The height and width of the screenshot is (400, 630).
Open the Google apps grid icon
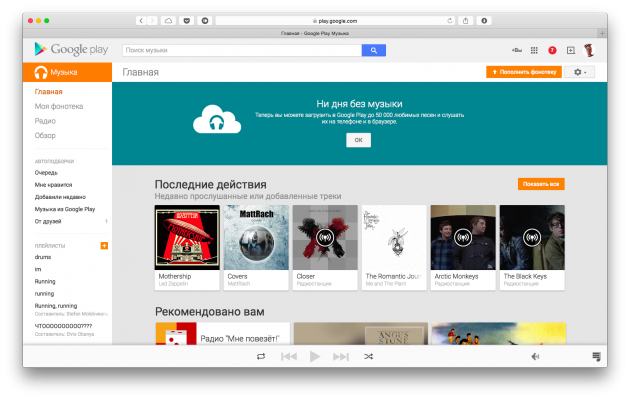pos(534,50)
